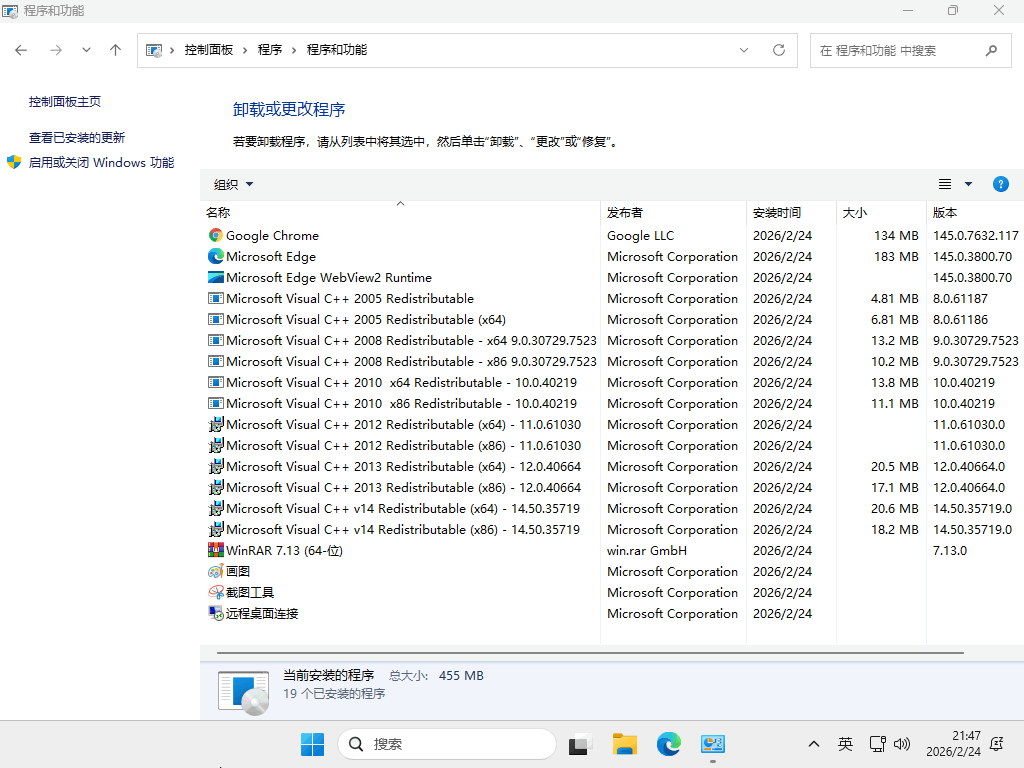Click the blue help question mark icon
This screenshot has height=768, width=1024.
[1000, 184]
